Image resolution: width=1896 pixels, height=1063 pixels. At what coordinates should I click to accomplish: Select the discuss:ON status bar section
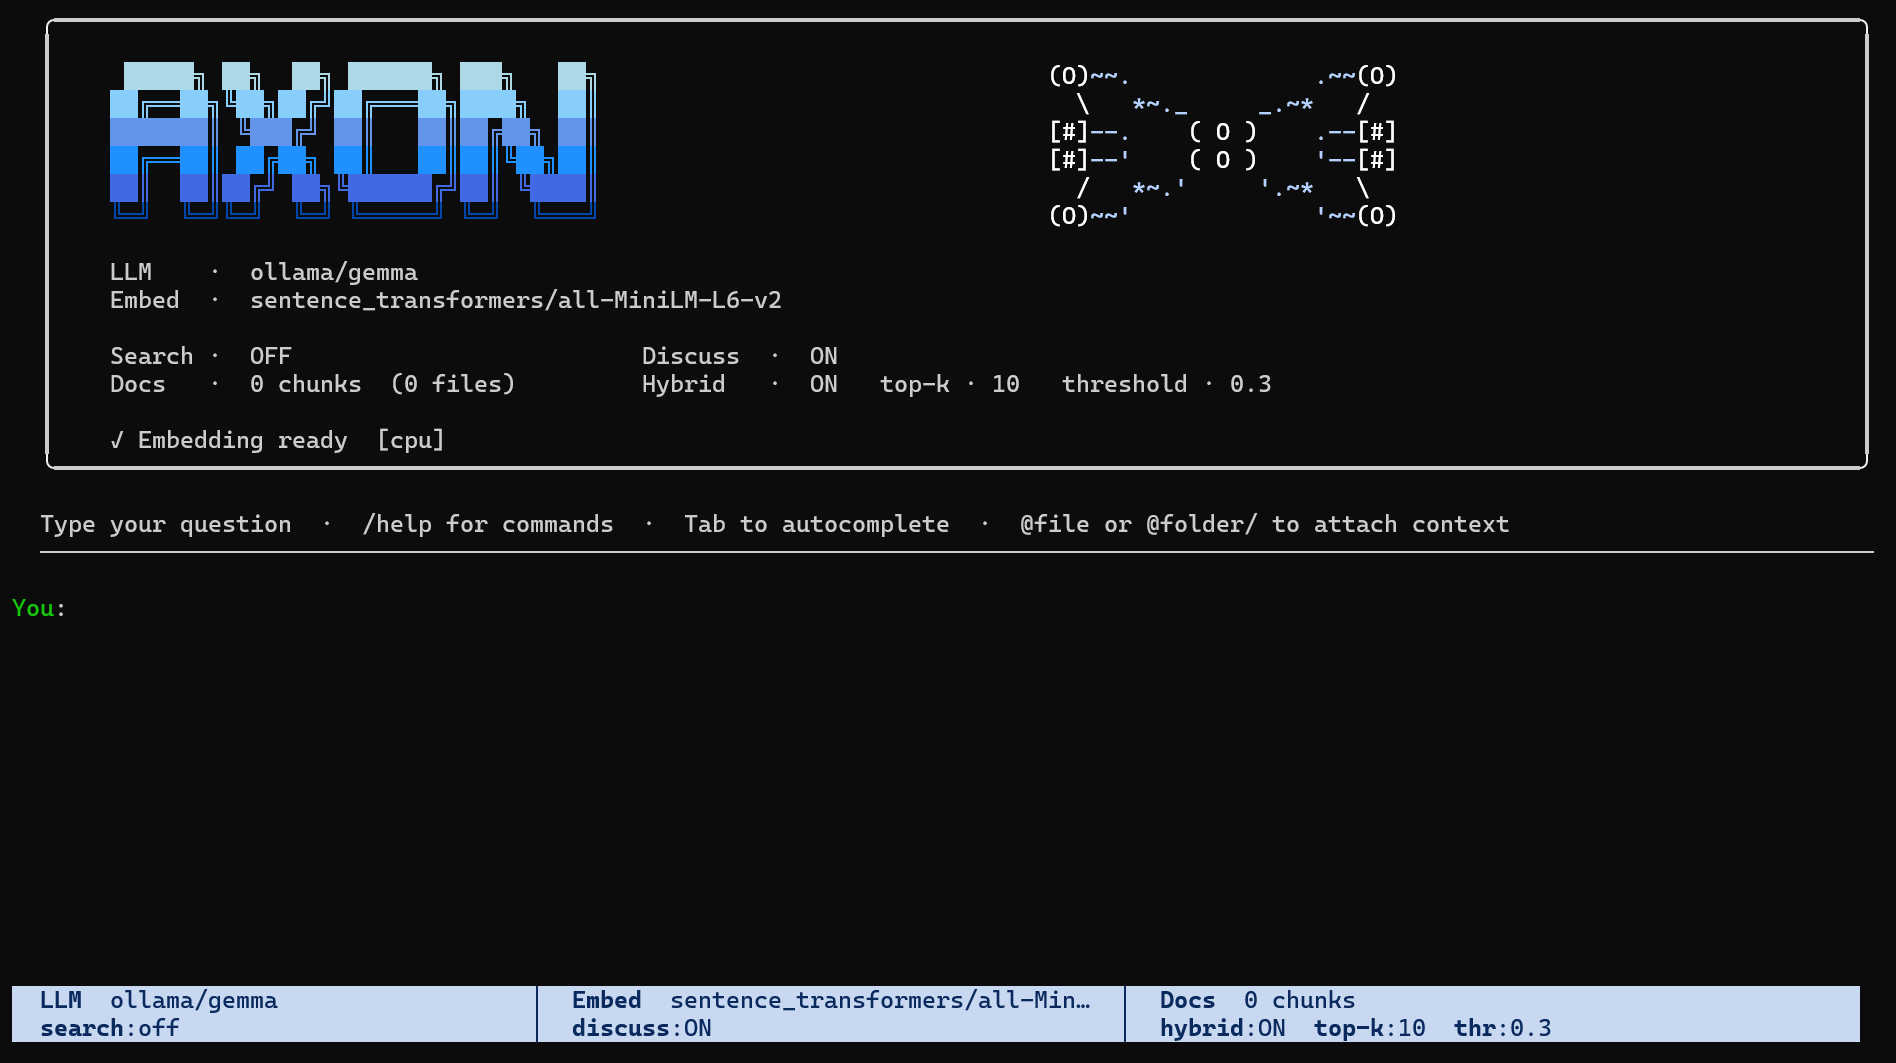click(641, 1028)
